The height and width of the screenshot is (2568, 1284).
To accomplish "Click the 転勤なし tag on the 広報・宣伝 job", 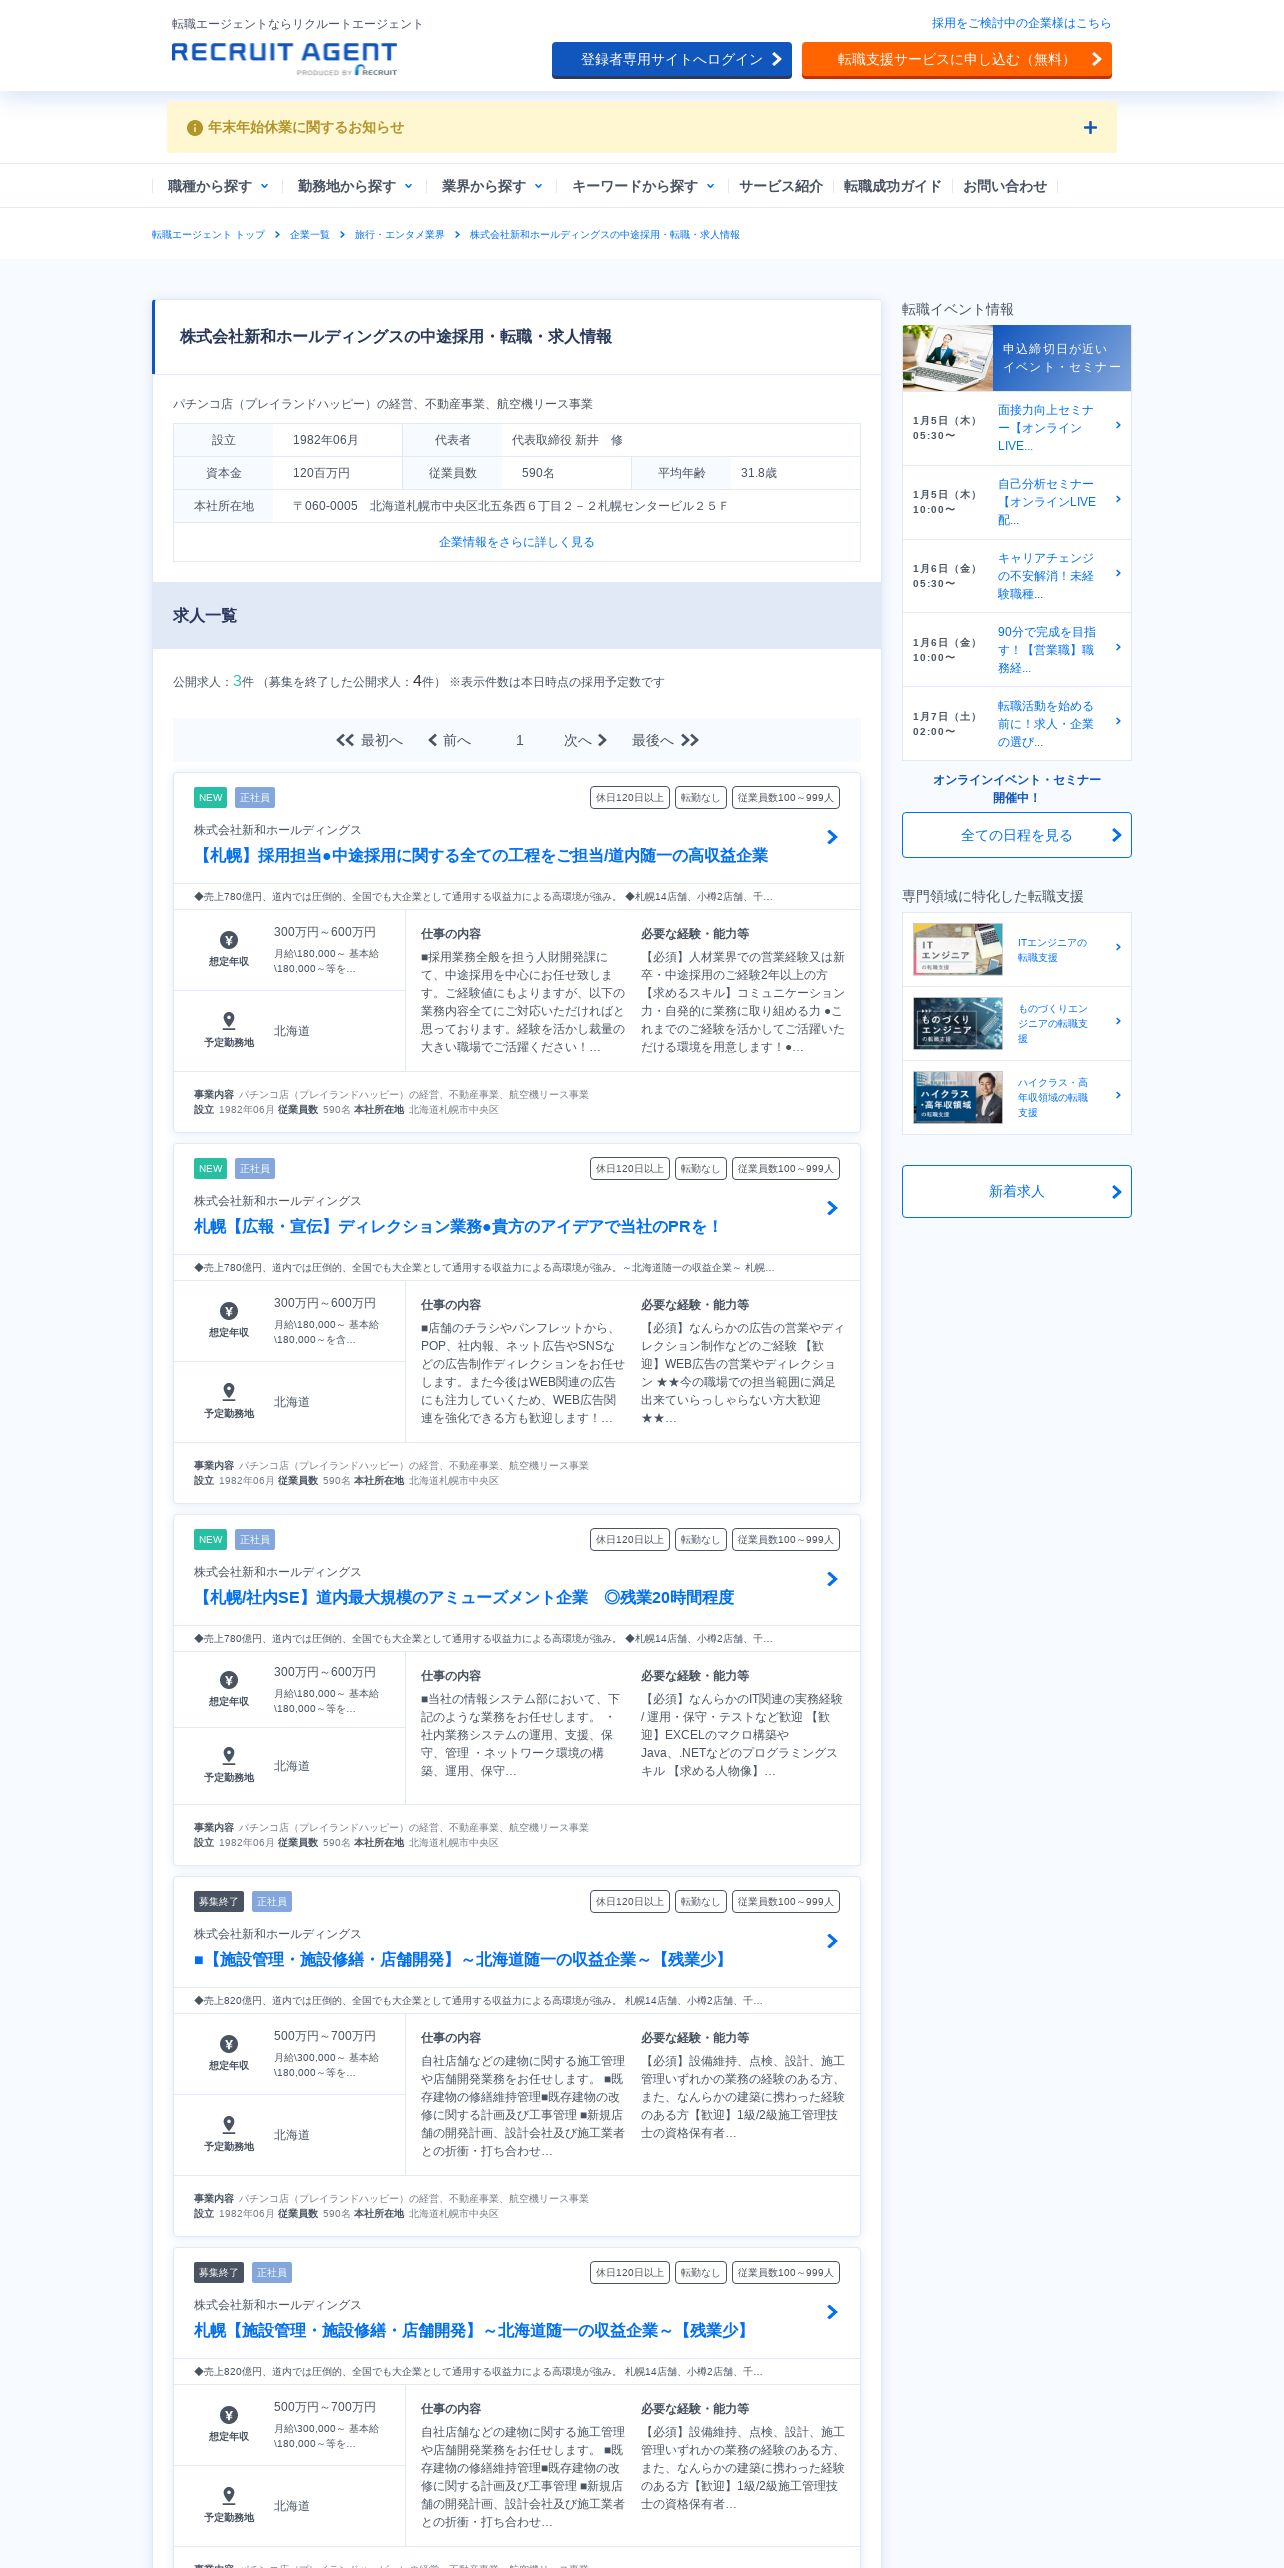I will pyautogui.click(x=700, y=1169).
